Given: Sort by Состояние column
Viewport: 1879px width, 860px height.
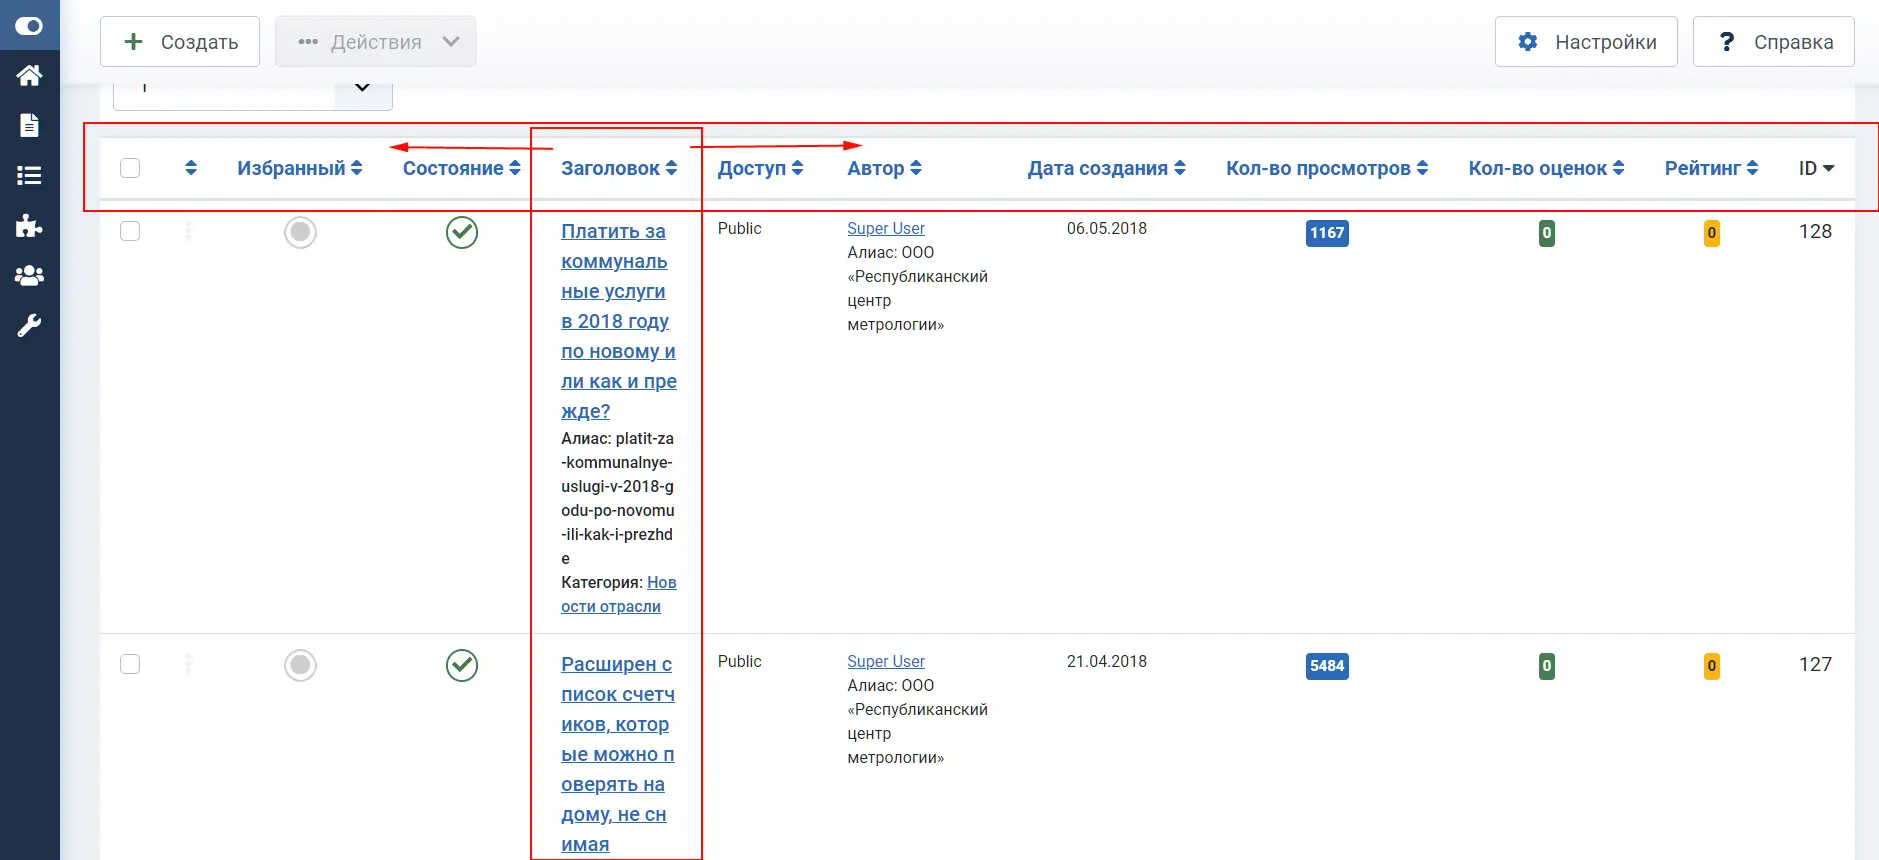Looking at the screenshot, I should coord(462,168).
